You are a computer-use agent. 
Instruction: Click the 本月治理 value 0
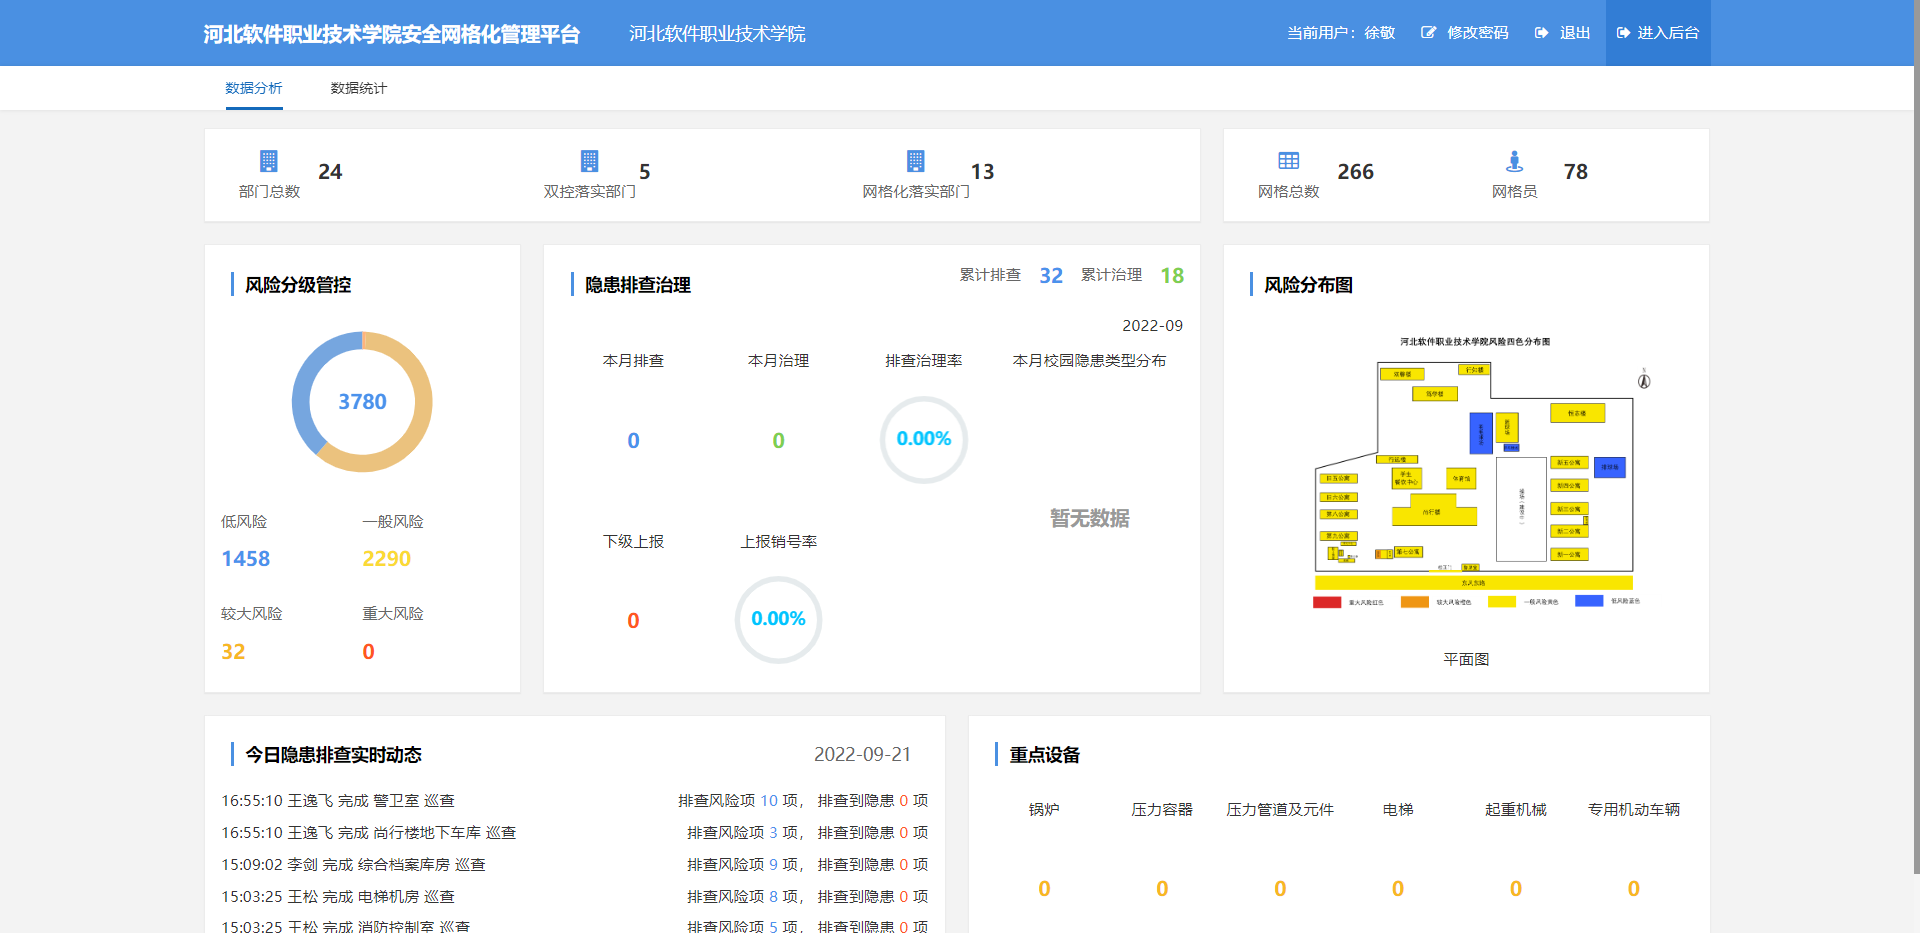[x=778, y=441]
